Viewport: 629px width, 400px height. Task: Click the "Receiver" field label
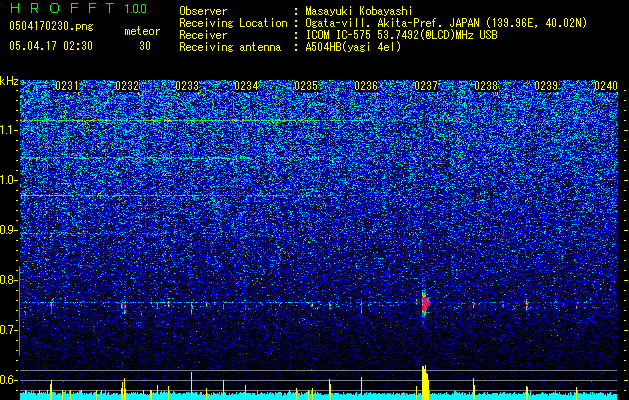pos(203,35)
